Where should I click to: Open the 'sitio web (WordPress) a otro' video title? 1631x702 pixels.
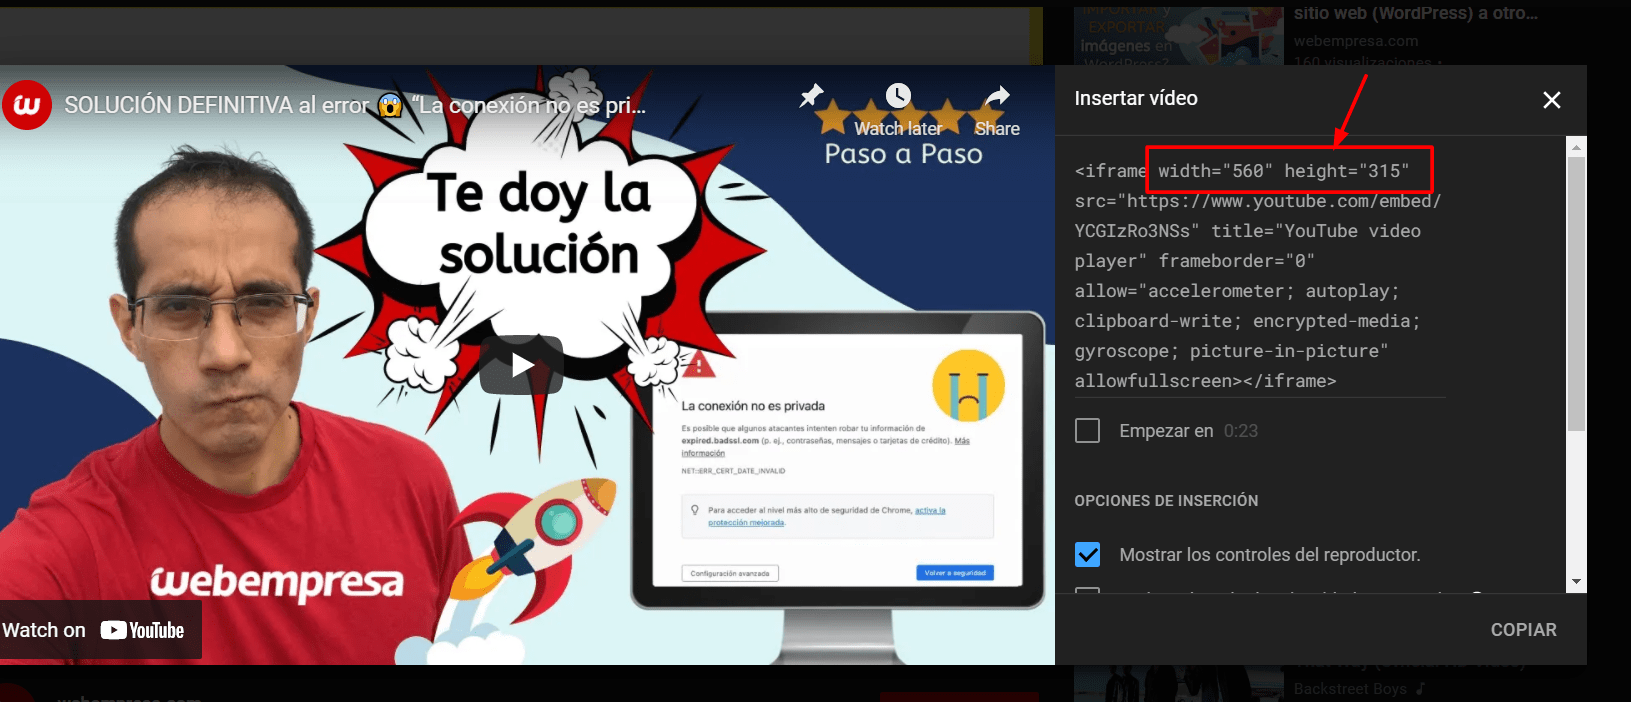point(1416,13)
